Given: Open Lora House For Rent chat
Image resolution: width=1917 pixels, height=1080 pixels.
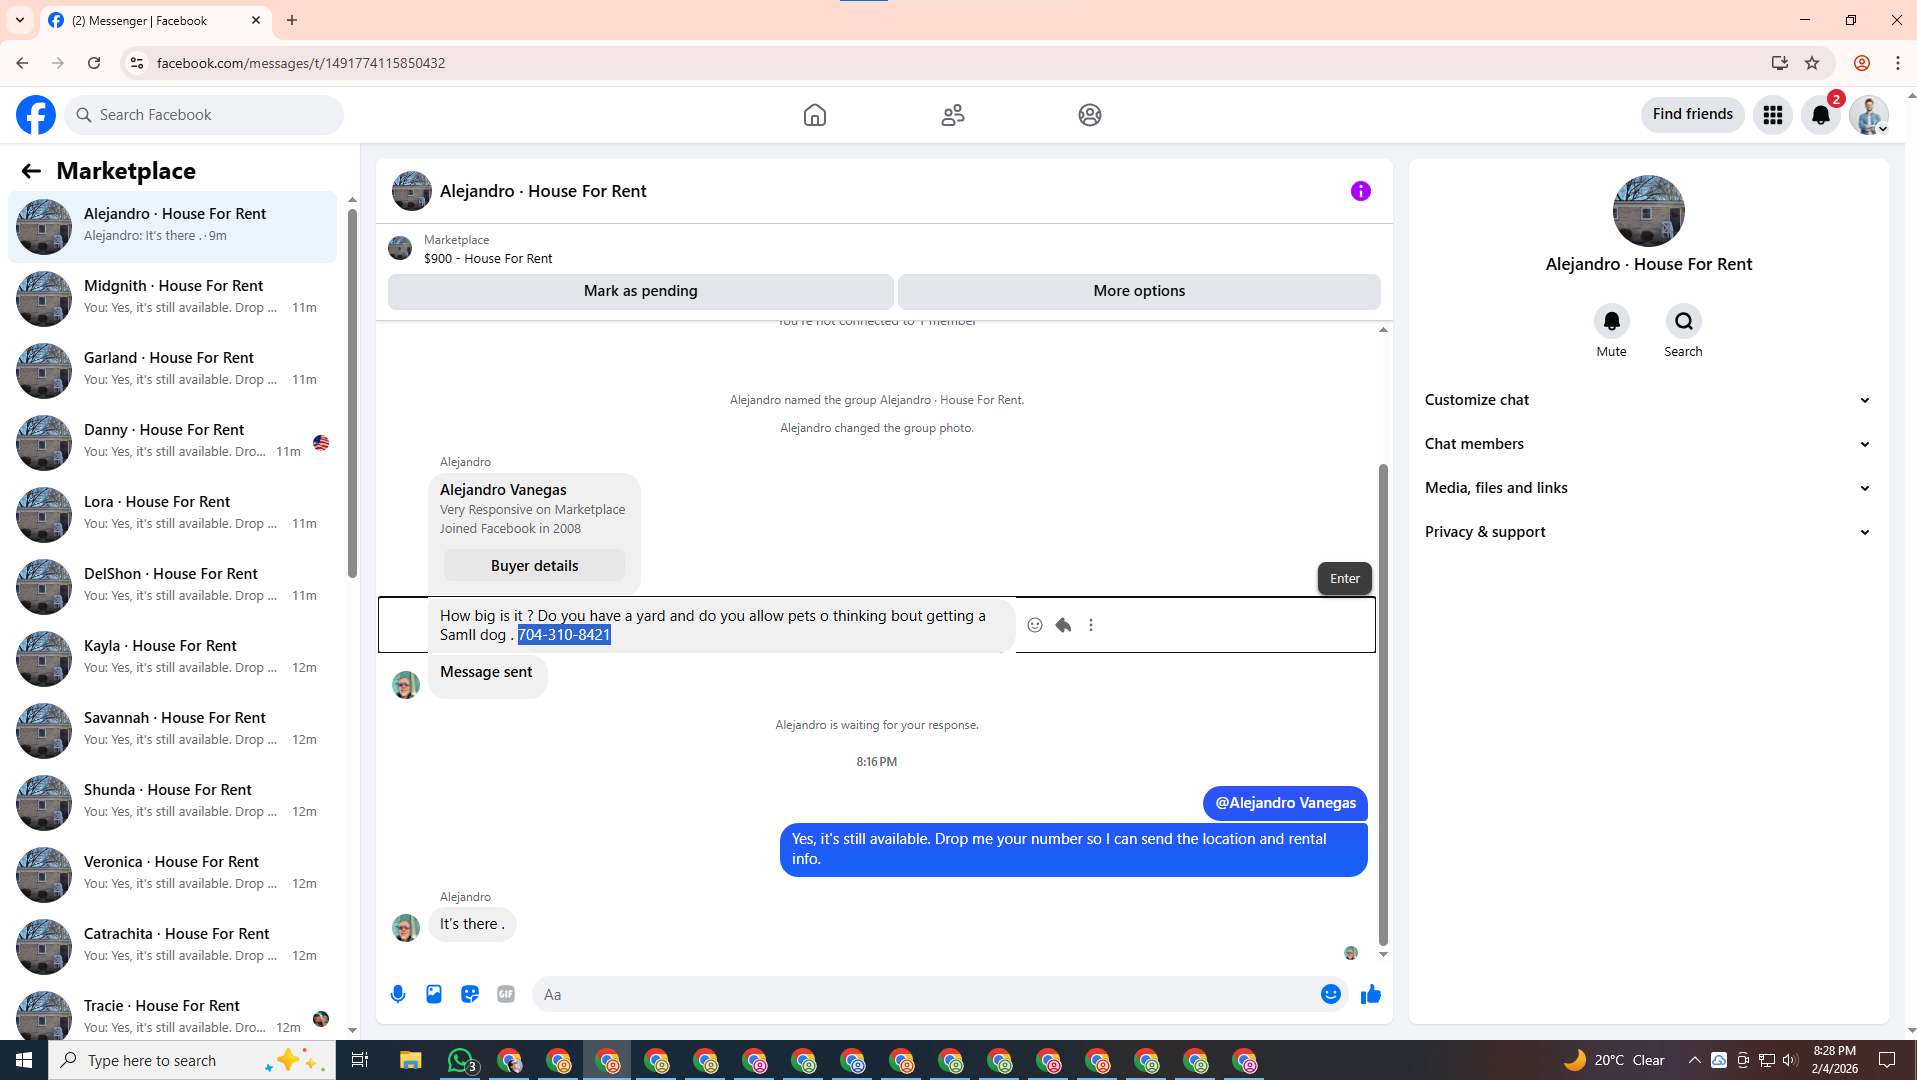Looking at the screenshot, I should 172,514.
